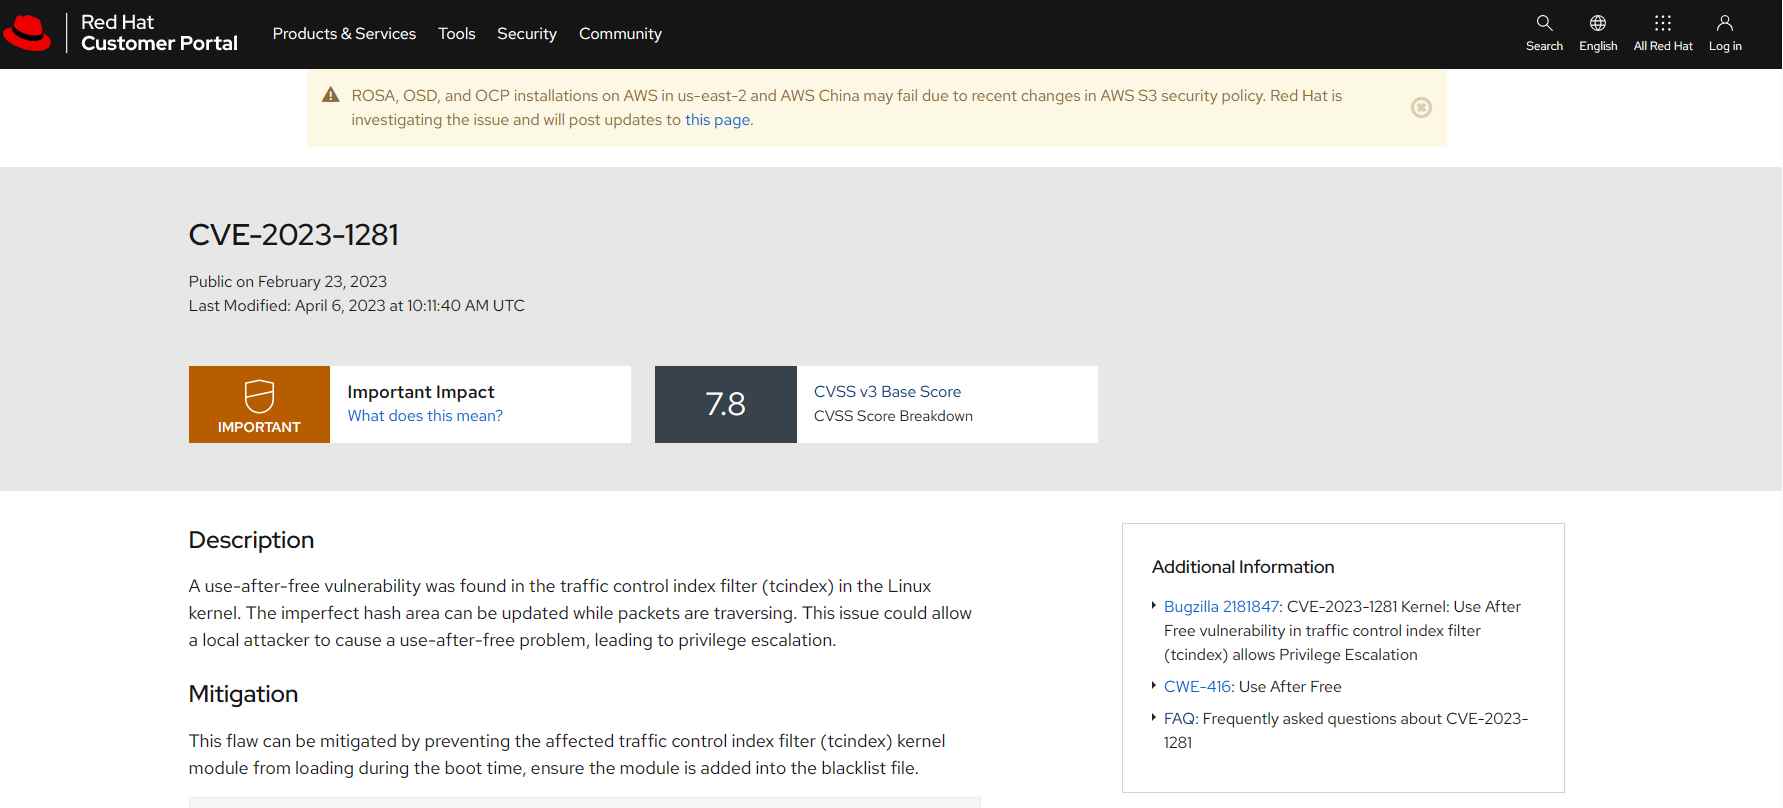Click the CVE-2023-1281 page heading
The width and height of the screenshot is (1783, 808).
[x=294, y=235]
